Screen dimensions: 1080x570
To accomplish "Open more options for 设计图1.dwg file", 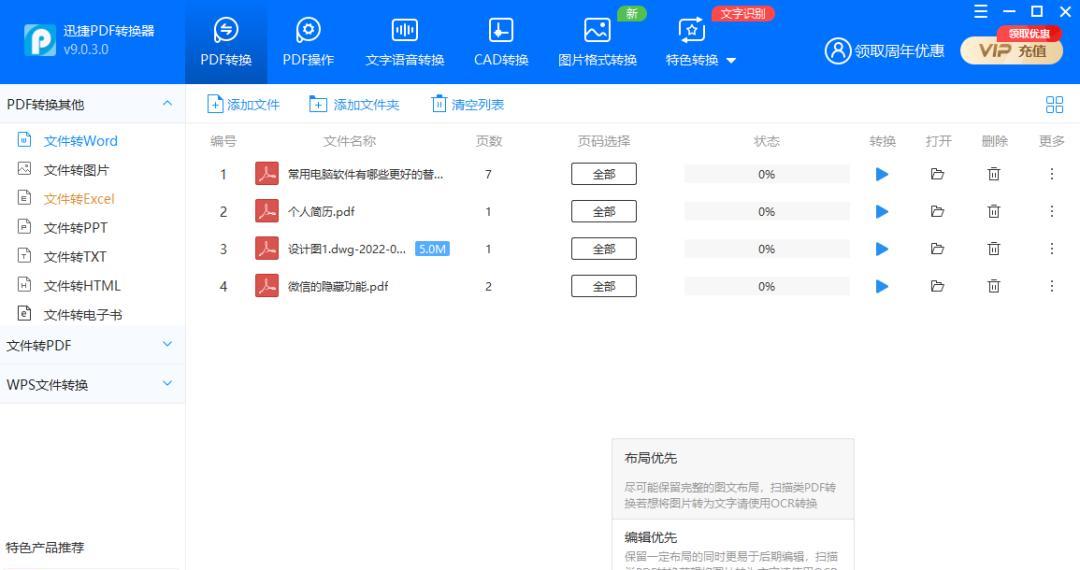I will click(1052, 249).
